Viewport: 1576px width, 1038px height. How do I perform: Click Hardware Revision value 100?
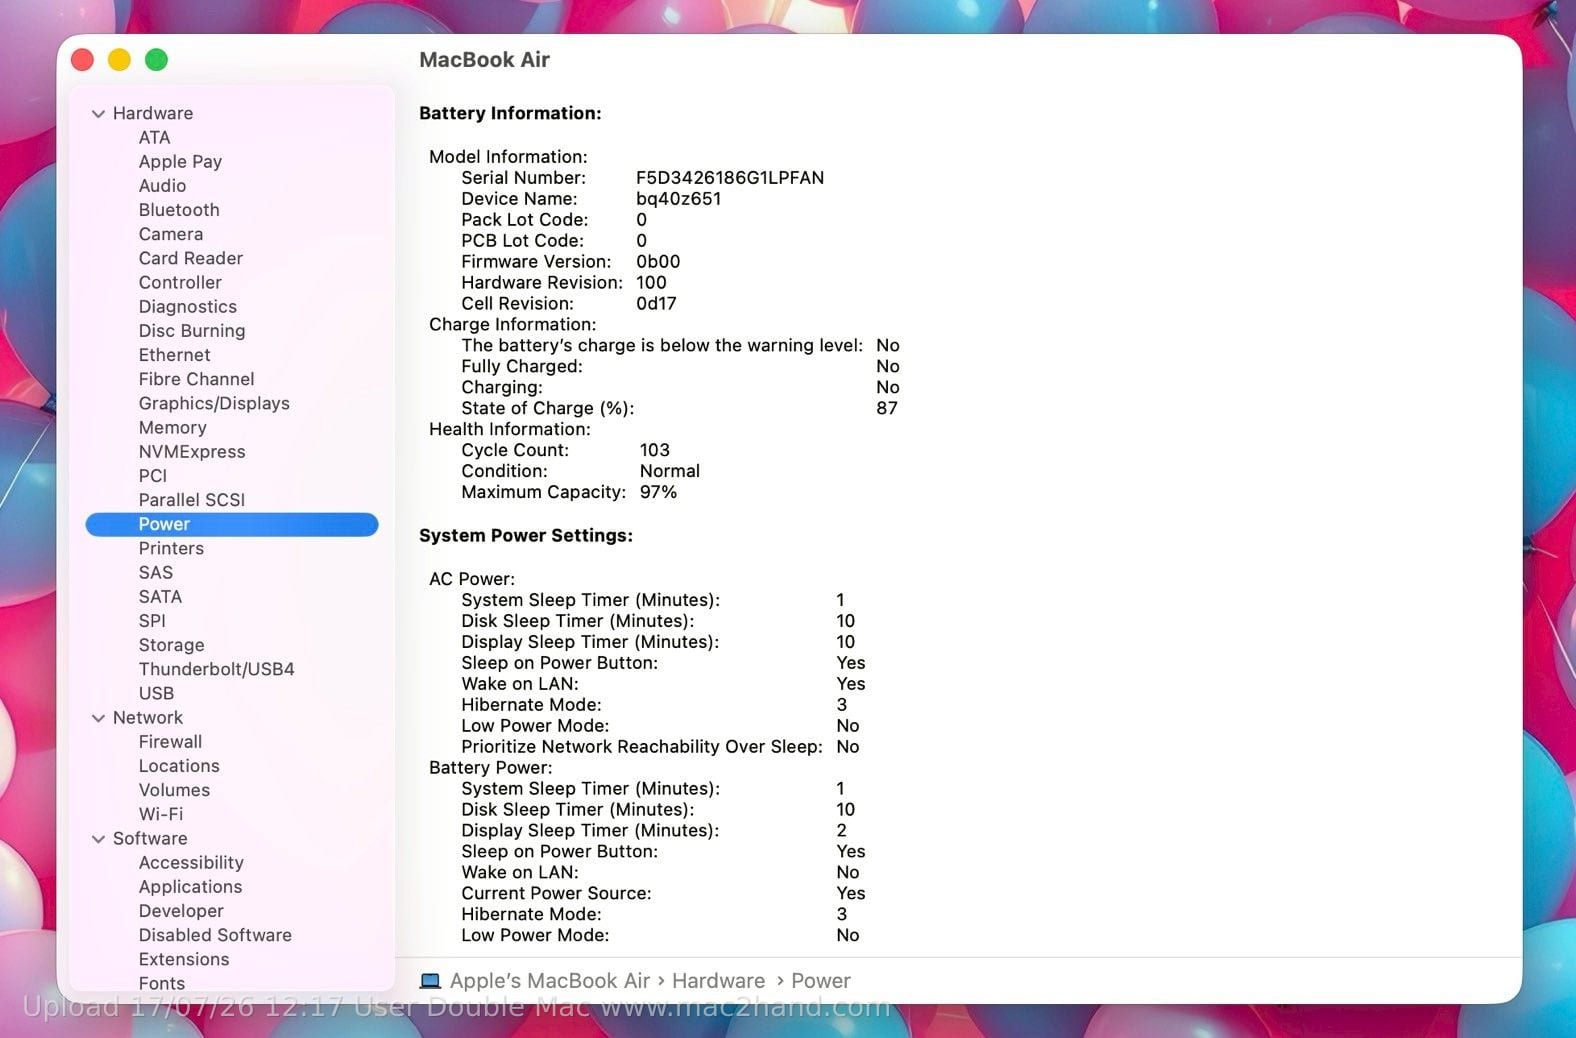[651, 282]
